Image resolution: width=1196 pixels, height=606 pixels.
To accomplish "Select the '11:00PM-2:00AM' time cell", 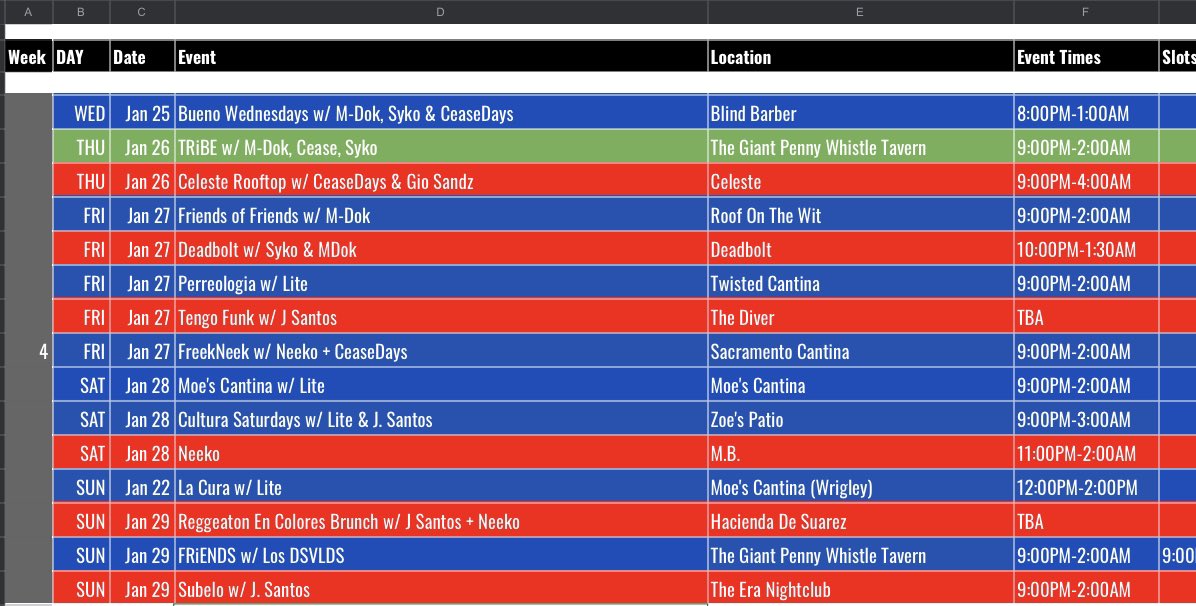I will 1085,453.
